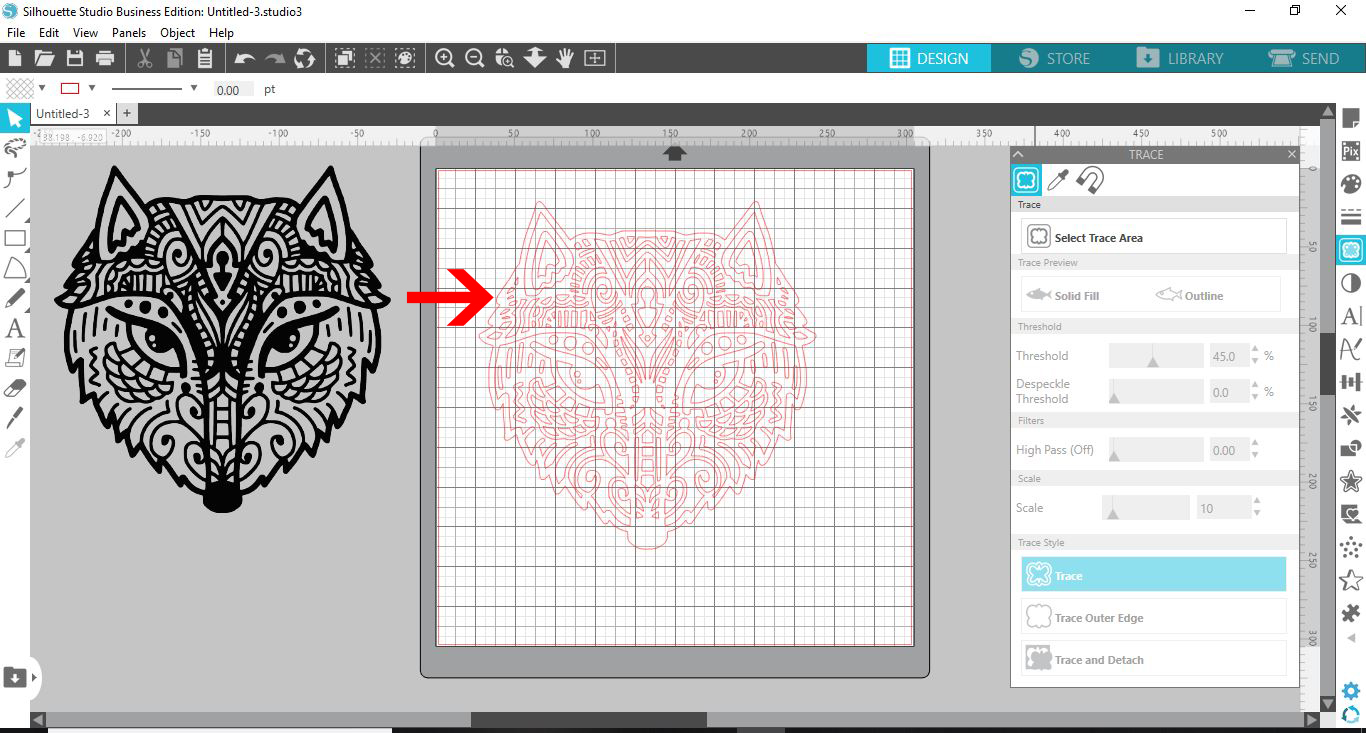The width and height of the screenshot is (1366, 733).
Task: Select the Untitled-3 document tab
Action: [62, 114]
